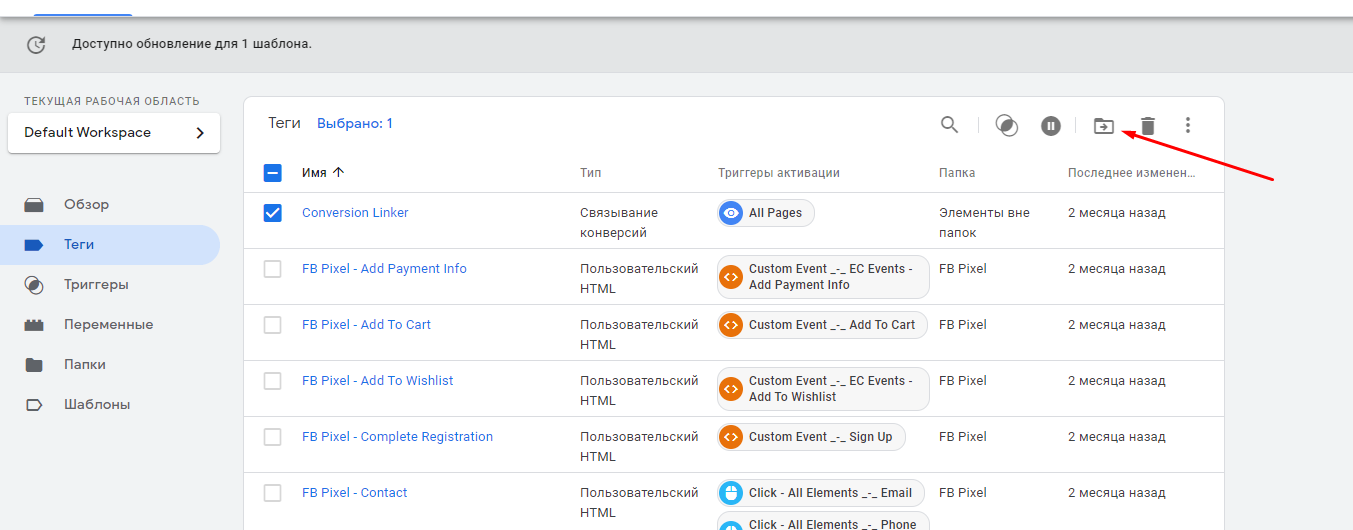The height and width of the screenshot is (530, 1353).
Task: Open the FB Pixel - Add Payment Info tag
Action: pos(384,269)
